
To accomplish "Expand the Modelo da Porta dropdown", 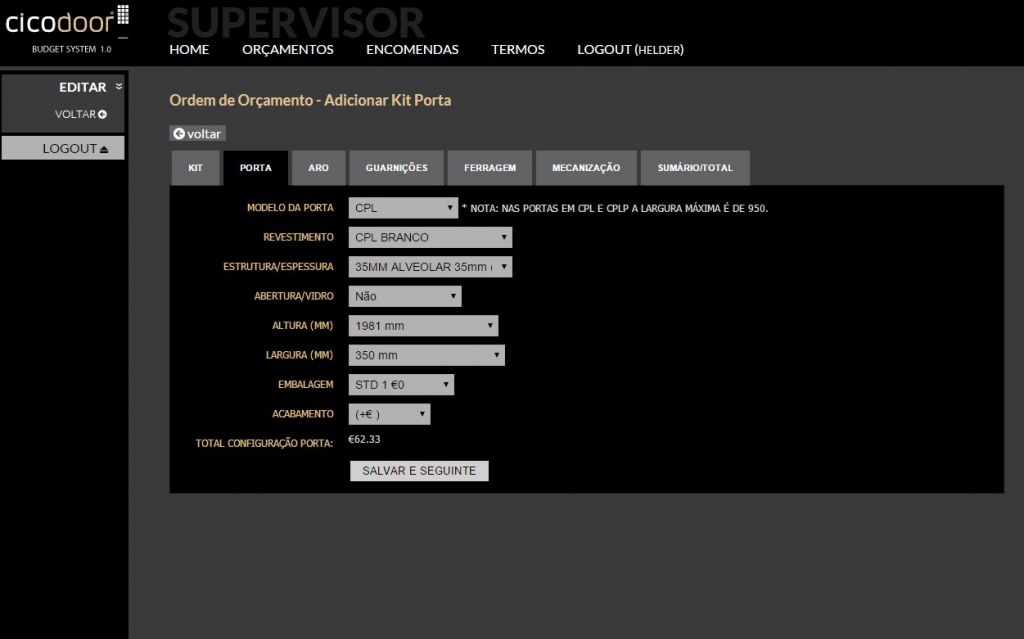I will click(x=404, y=208).
